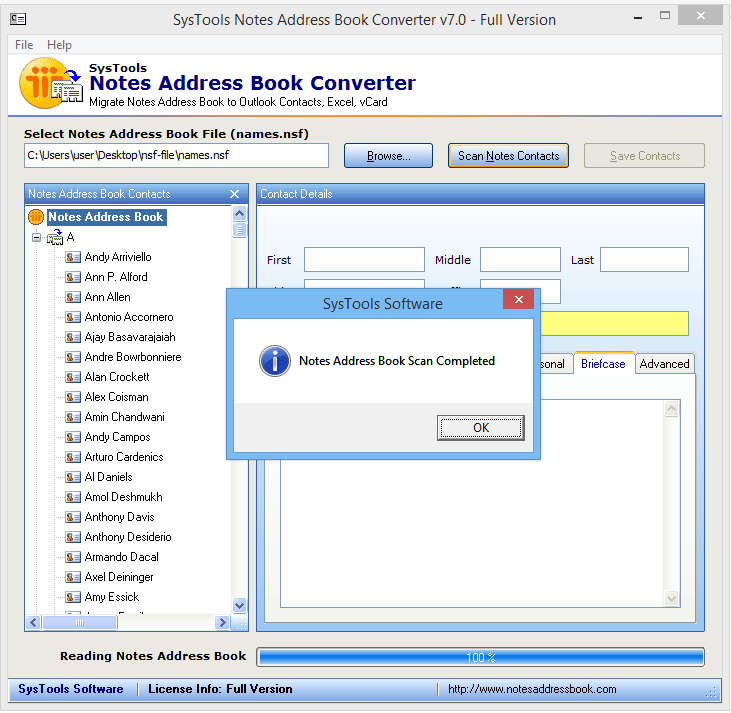Click contact card icon for Alex Coisman
Viewport: 731px width, 713px height.
[73, 397]
